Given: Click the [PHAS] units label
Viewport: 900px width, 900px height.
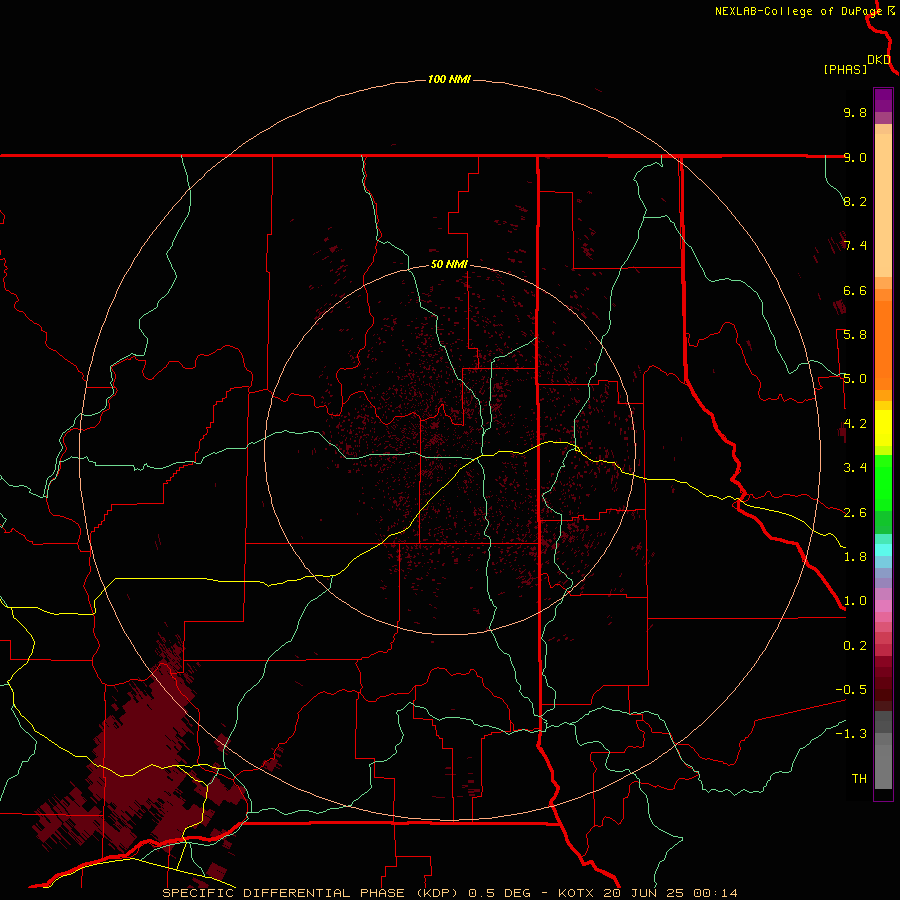Looking at the screenshot, I should pyautogui.click(x=845, y=69).
